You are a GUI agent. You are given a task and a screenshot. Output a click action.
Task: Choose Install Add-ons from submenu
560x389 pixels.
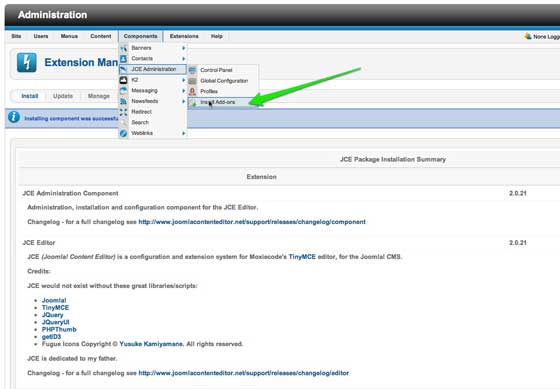(223, 103)
